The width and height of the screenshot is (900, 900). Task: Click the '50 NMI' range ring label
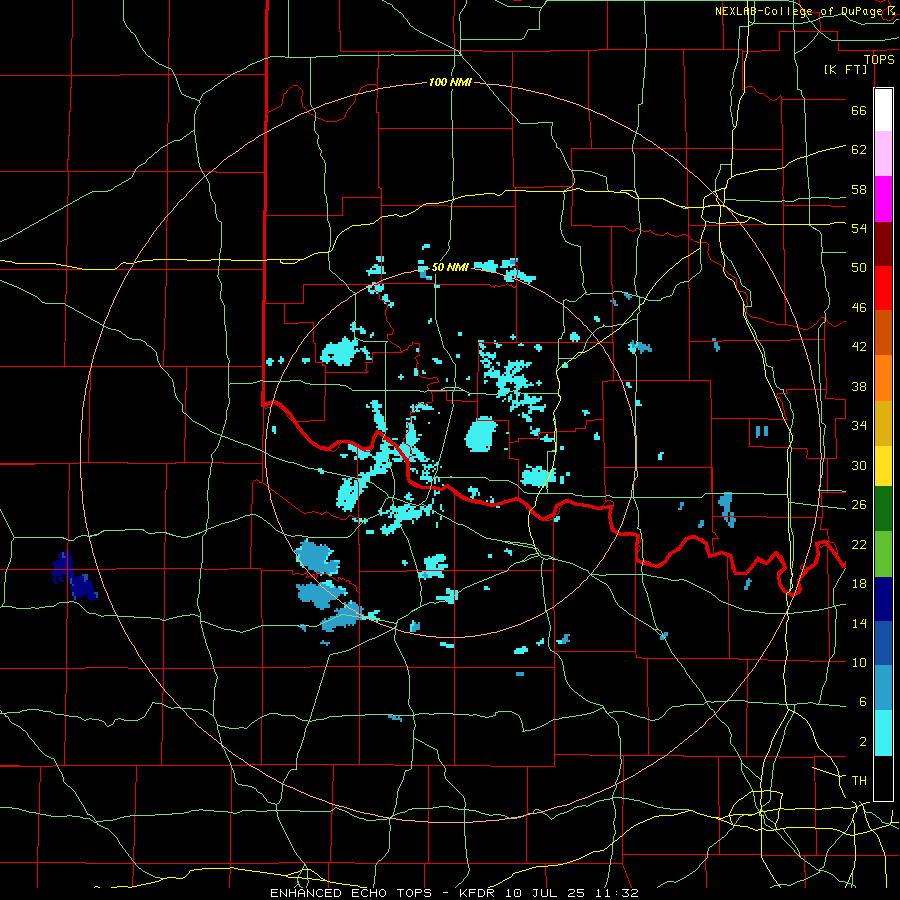click(450, 267)
